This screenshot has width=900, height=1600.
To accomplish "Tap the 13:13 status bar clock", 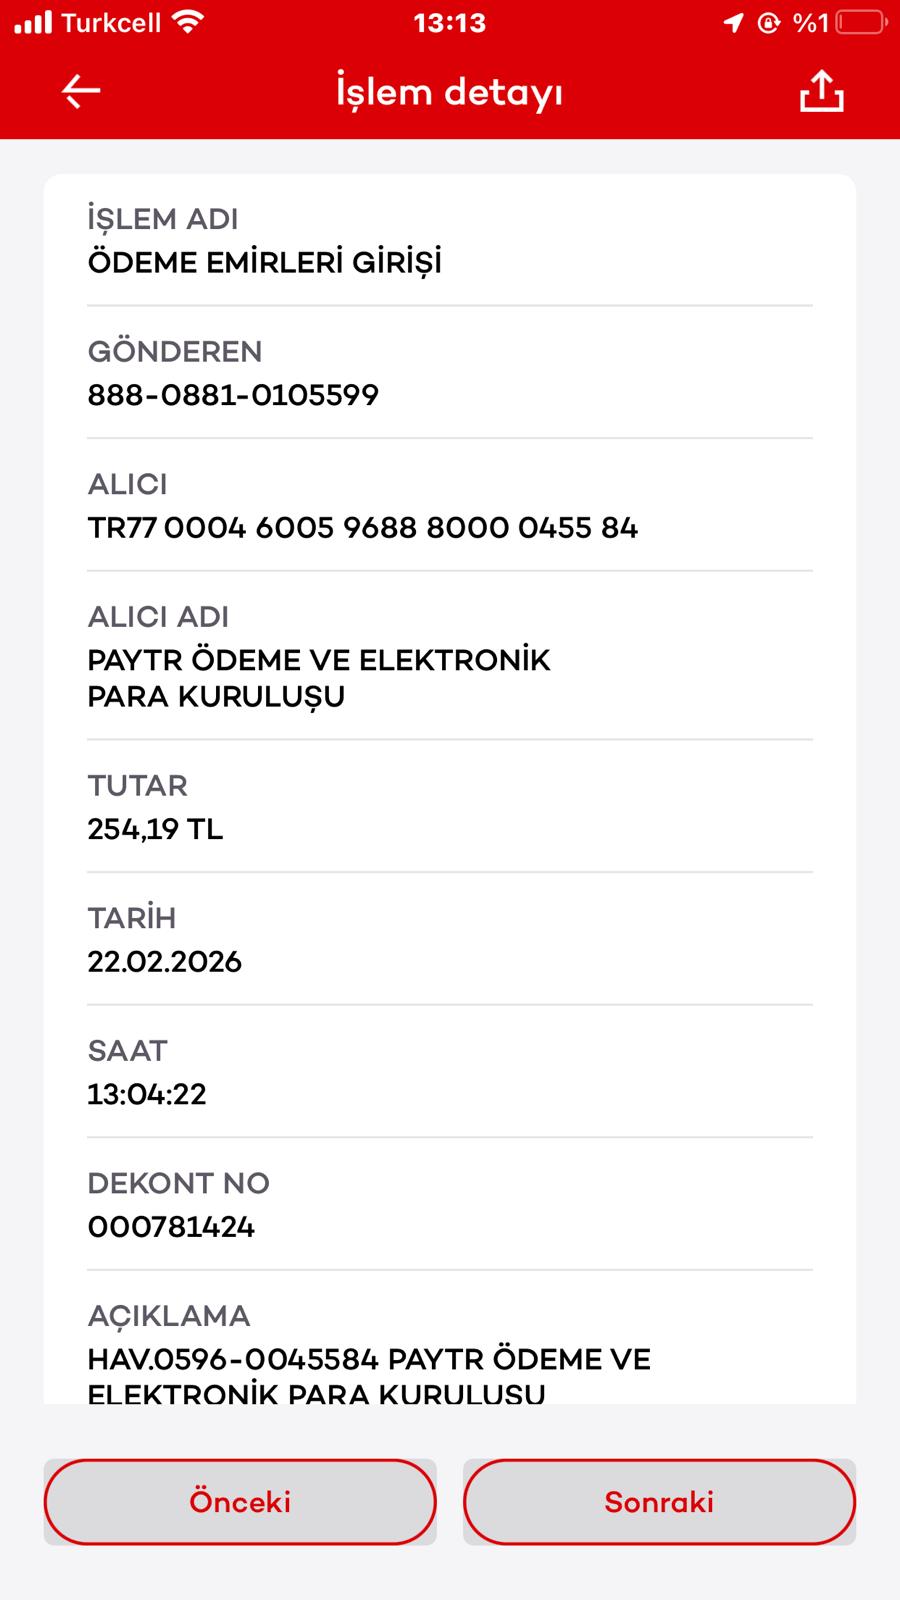I will 449,22.
